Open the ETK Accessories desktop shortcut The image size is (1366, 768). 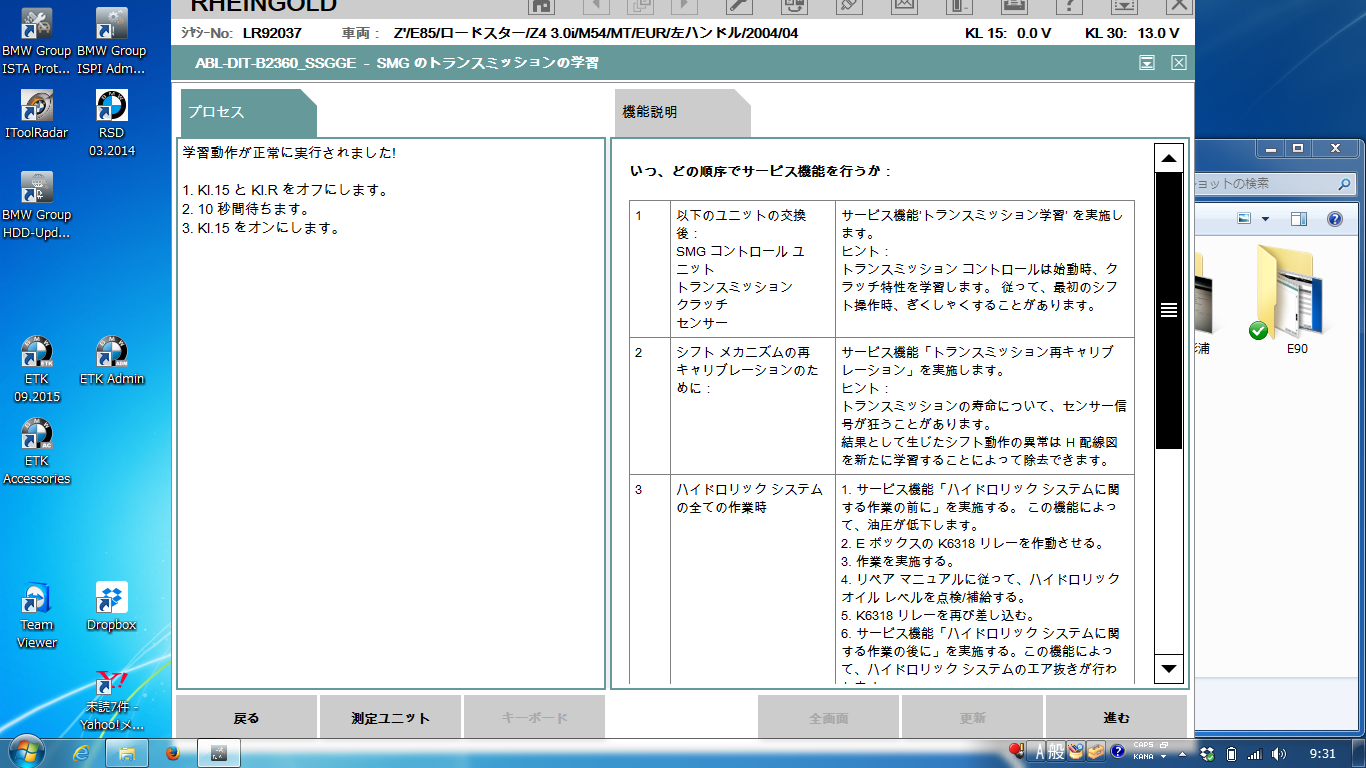[x=37, y=451]
